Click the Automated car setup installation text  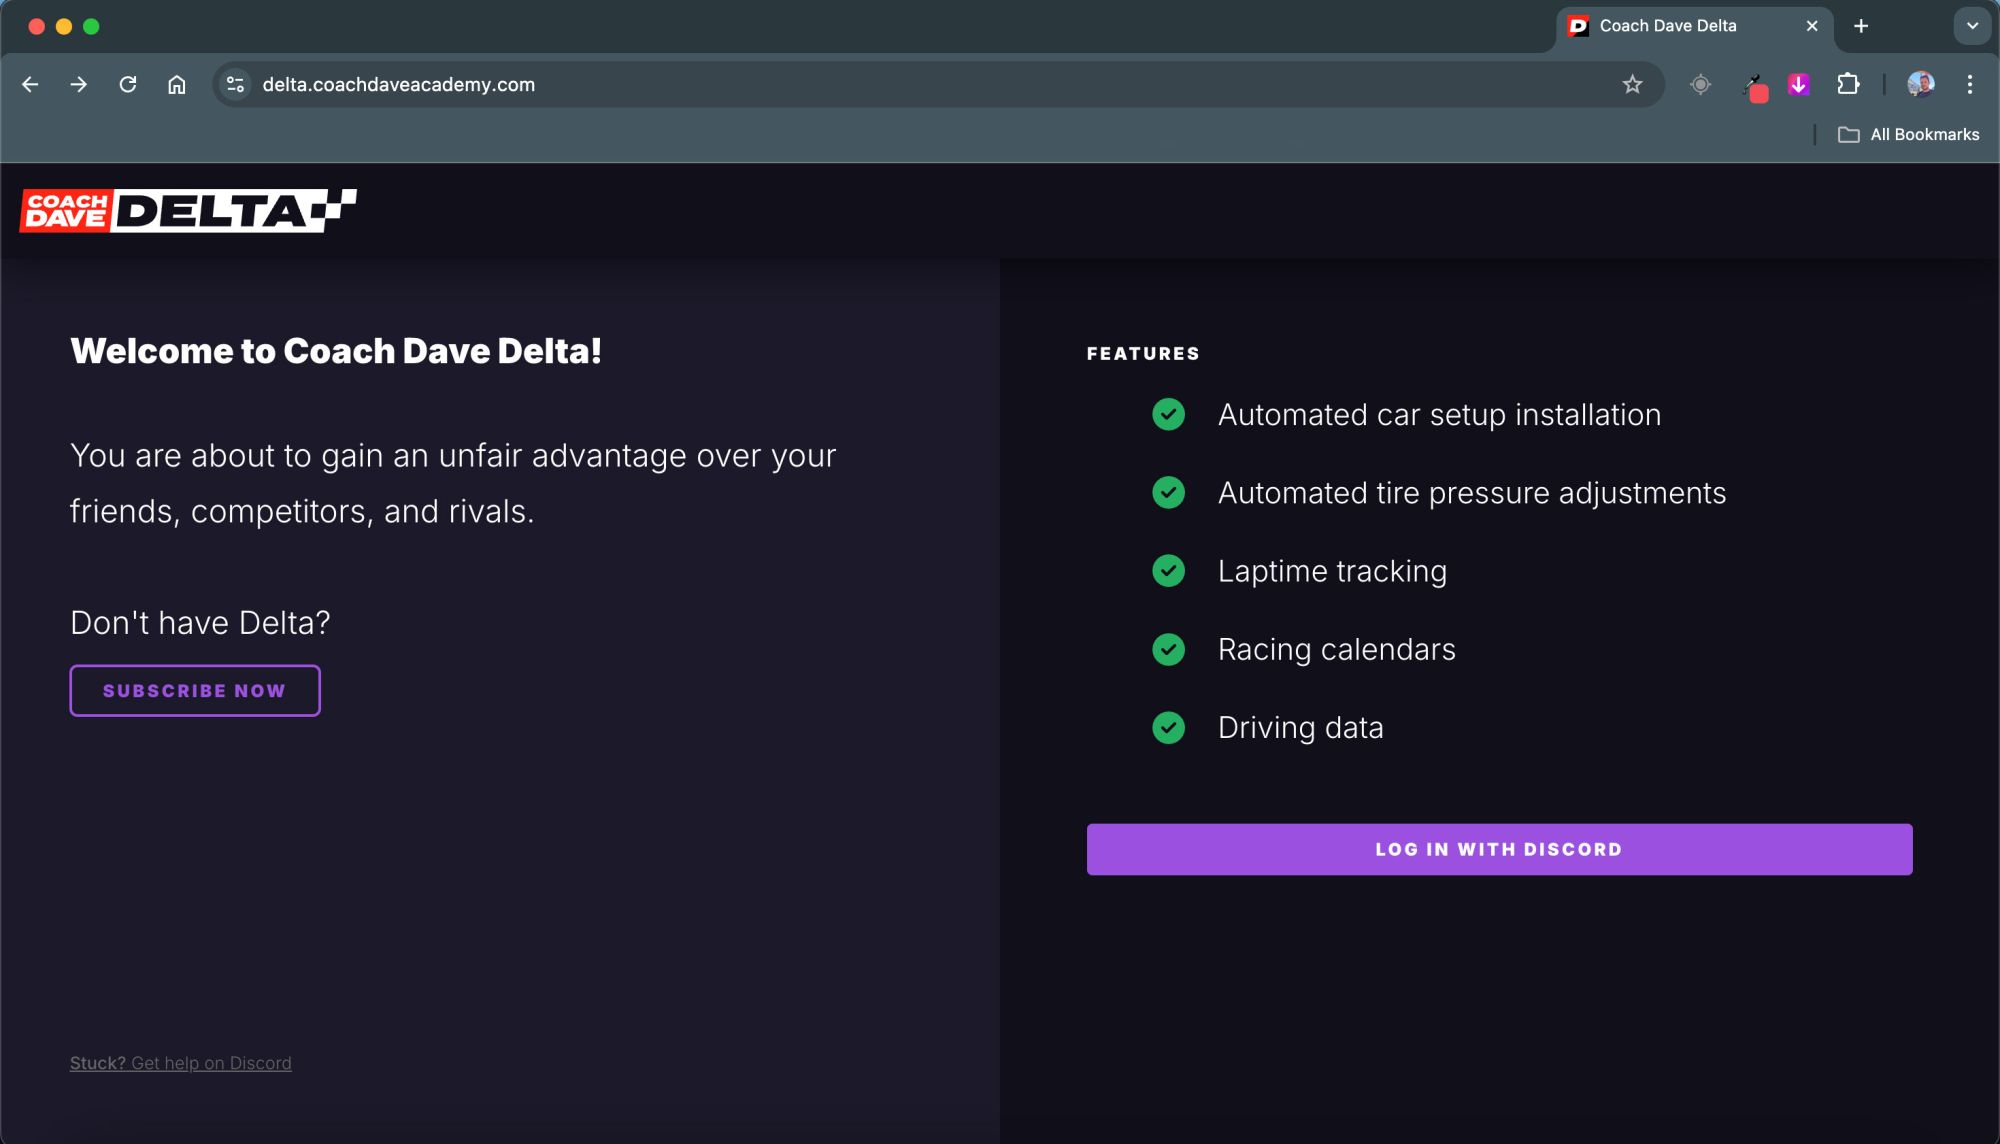1439,415
